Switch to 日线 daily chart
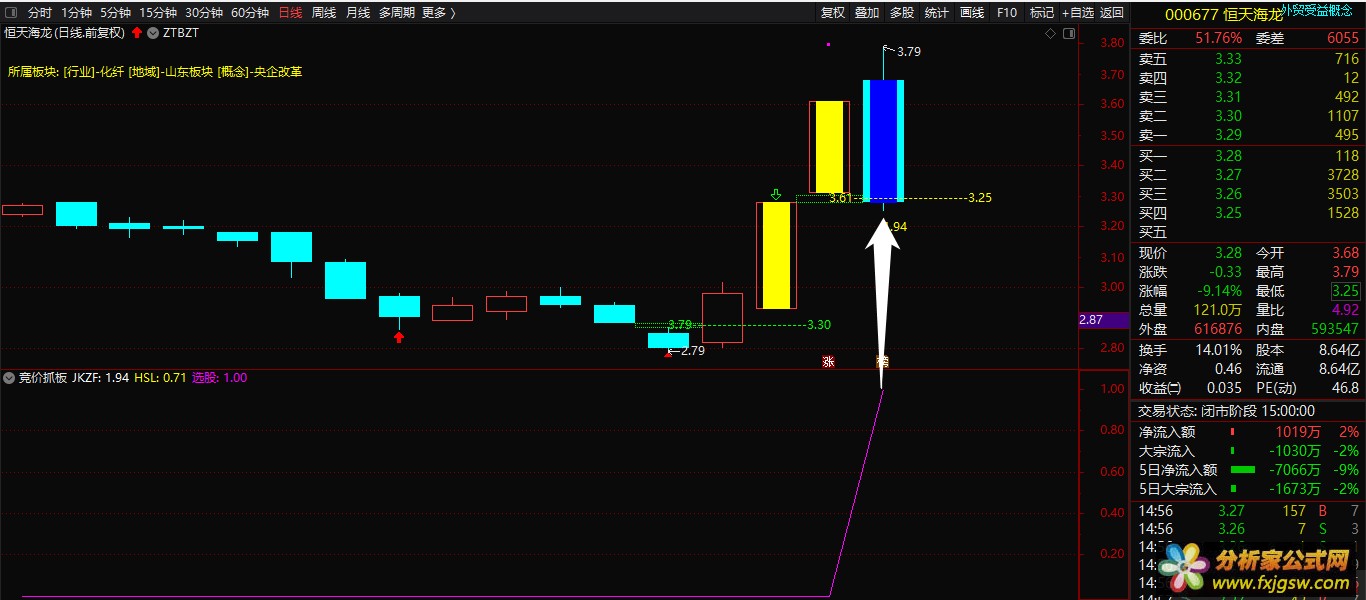Viewport: 1366px width, 600px height. (290, 13)
